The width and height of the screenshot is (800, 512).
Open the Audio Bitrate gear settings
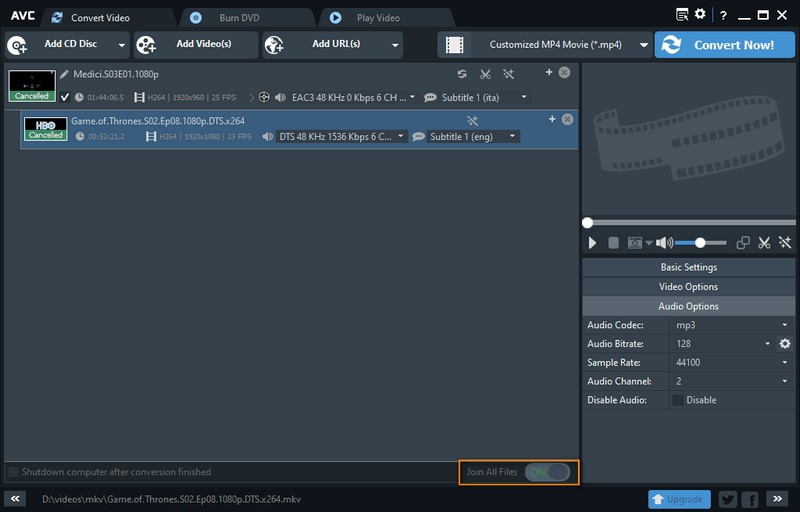785,344
